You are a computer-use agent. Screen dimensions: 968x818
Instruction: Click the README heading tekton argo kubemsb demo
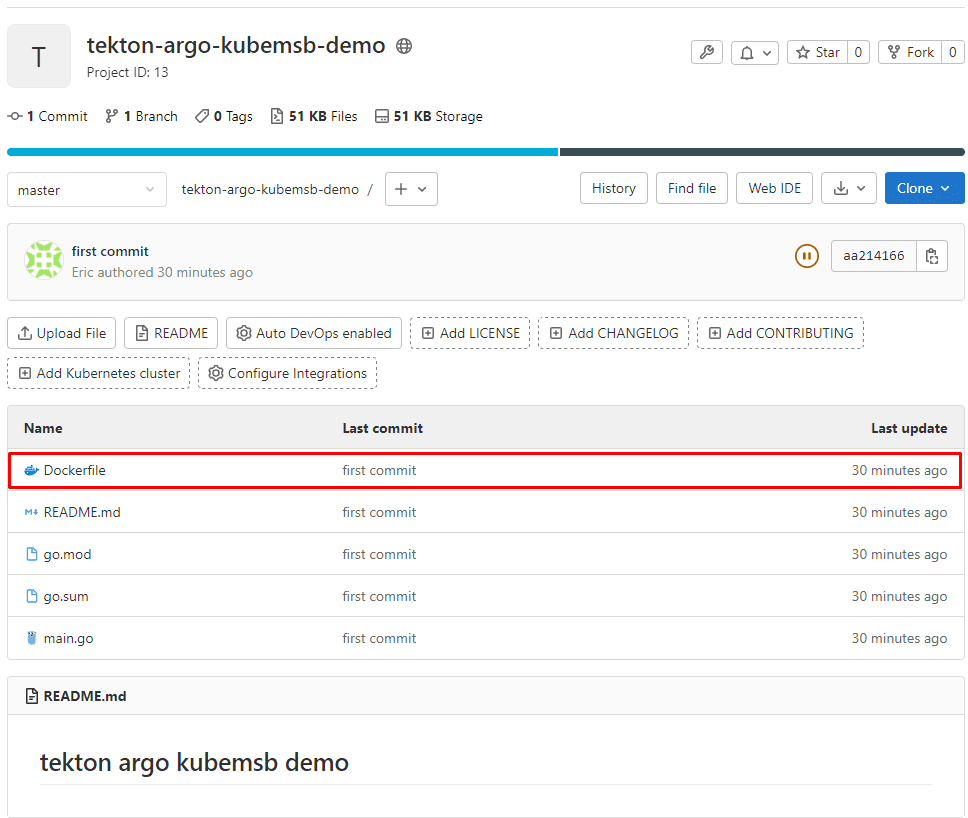194,762
